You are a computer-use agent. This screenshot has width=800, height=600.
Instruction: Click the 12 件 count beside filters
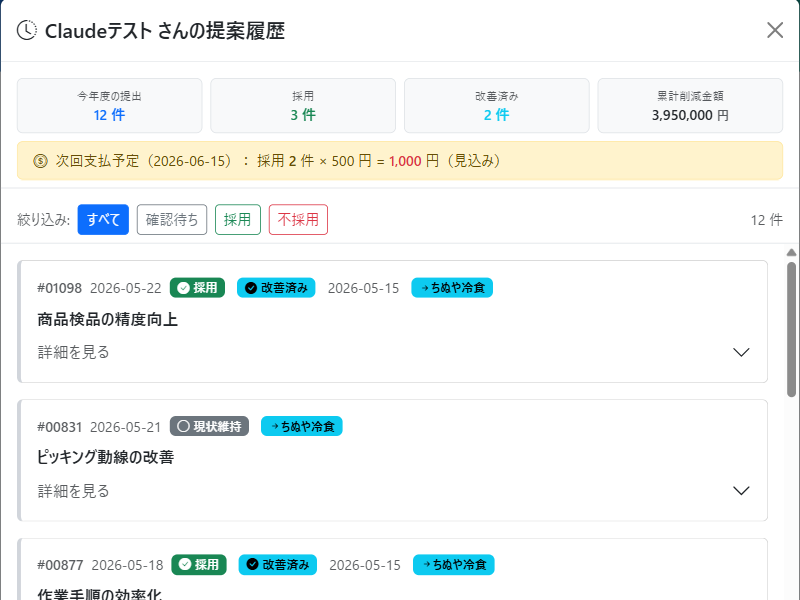(x=766, y=220)
